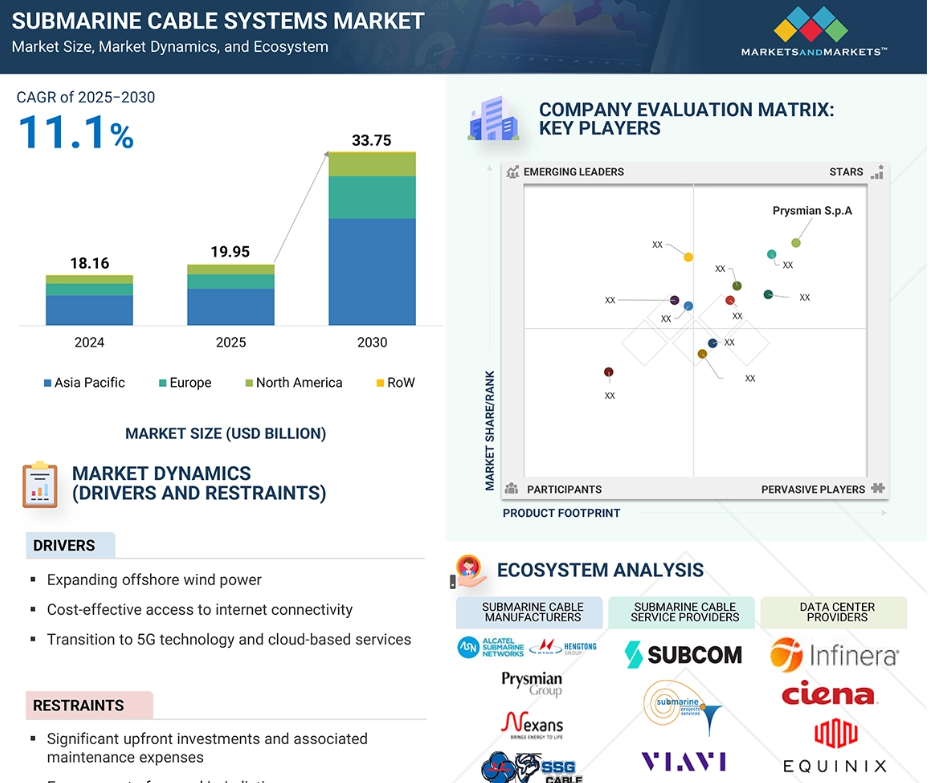The width and height of the screenshot is (930, 783).
Task: Click the Asia Pacific blue legend swatch
Action: (x=47, y=383)
